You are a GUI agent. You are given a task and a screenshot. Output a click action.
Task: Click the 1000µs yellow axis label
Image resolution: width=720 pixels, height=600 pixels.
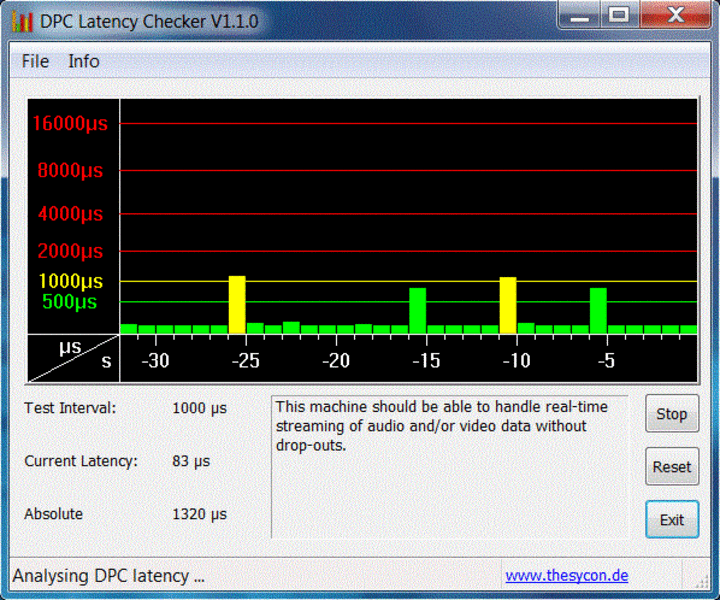(70, 281)
